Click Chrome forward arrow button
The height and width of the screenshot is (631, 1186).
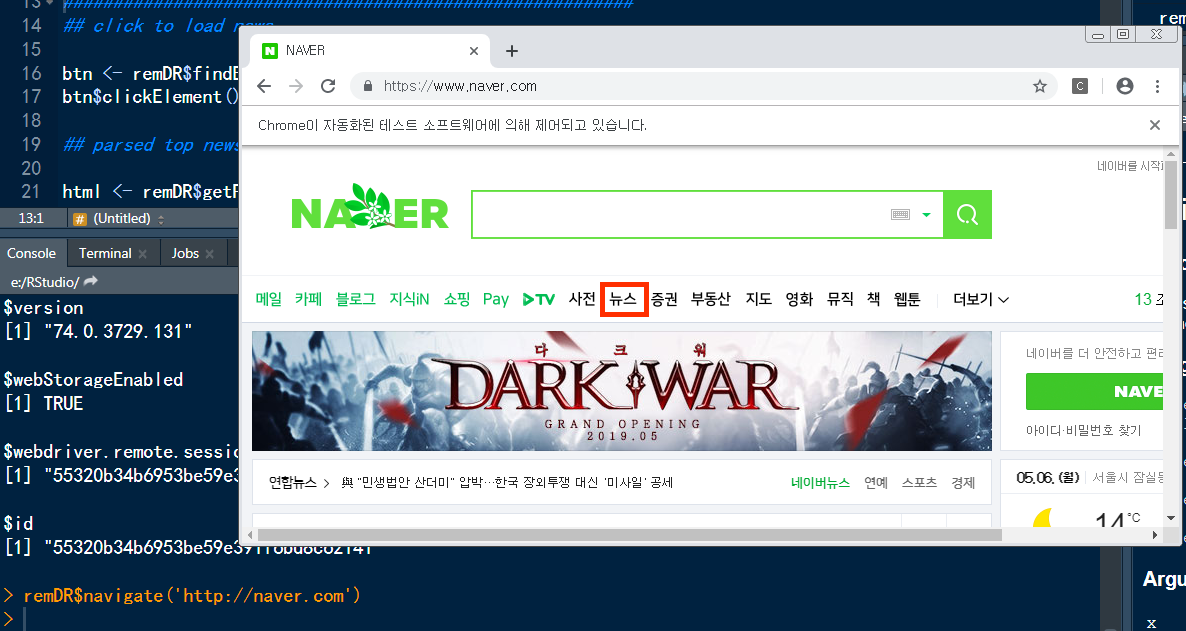pos(296,86)
